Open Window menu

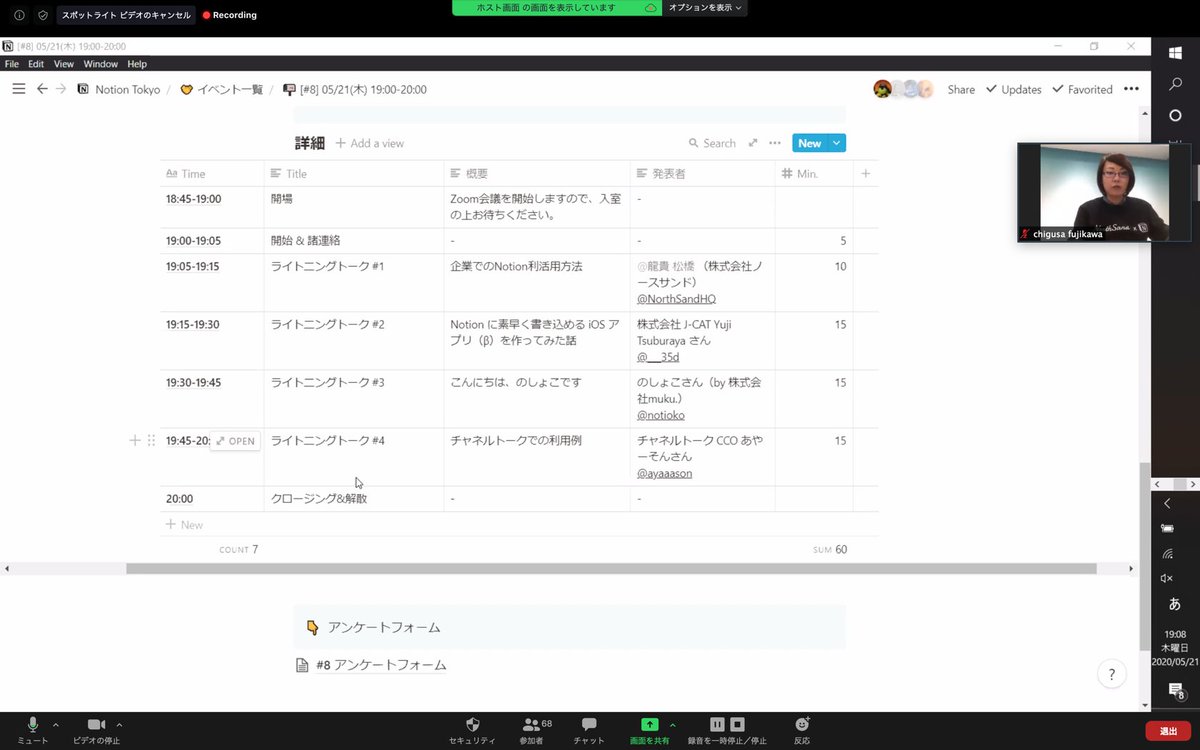(x=100, y=64)
